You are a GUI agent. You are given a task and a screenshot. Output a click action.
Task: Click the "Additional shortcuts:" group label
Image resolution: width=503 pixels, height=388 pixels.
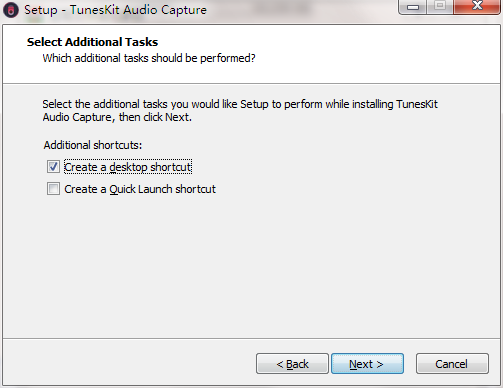93,145
